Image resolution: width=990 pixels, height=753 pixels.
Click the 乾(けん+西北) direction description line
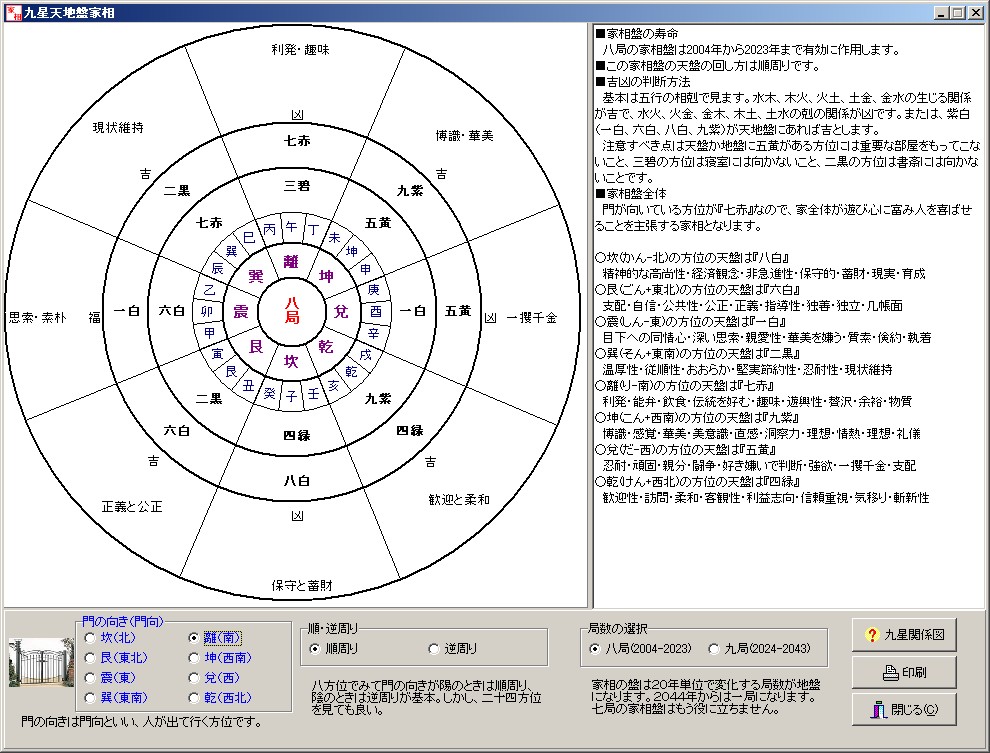point(697,482)
